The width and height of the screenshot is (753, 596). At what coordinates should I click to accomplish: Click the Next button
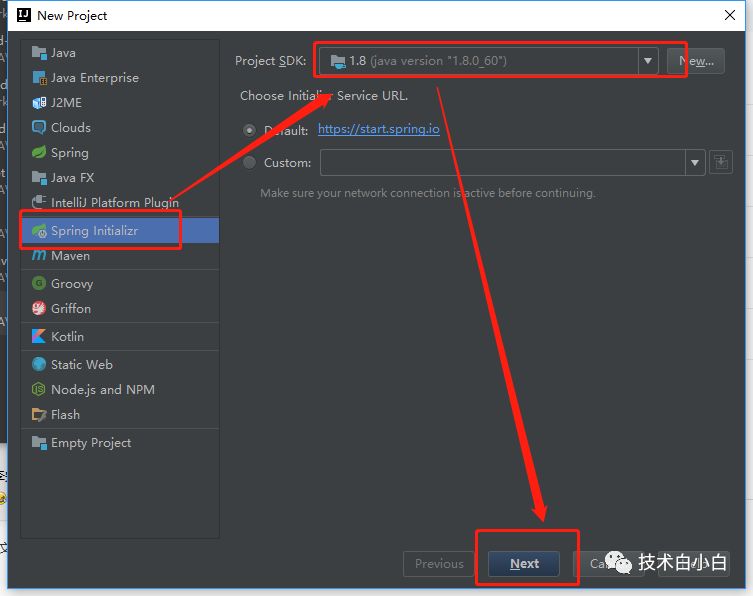click(524, 563)
